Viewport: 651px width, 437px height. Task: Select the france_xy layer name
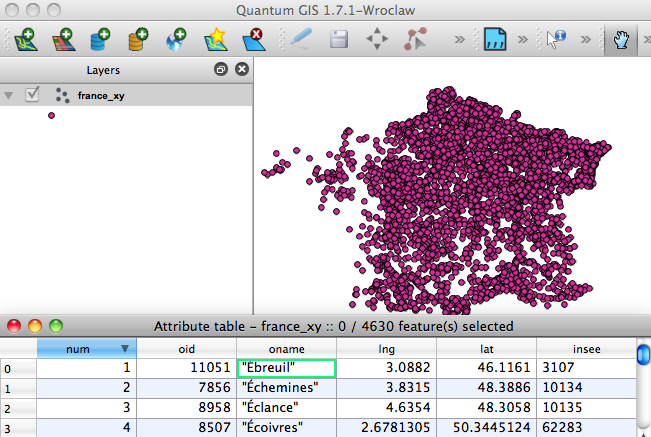pos(101,96)
